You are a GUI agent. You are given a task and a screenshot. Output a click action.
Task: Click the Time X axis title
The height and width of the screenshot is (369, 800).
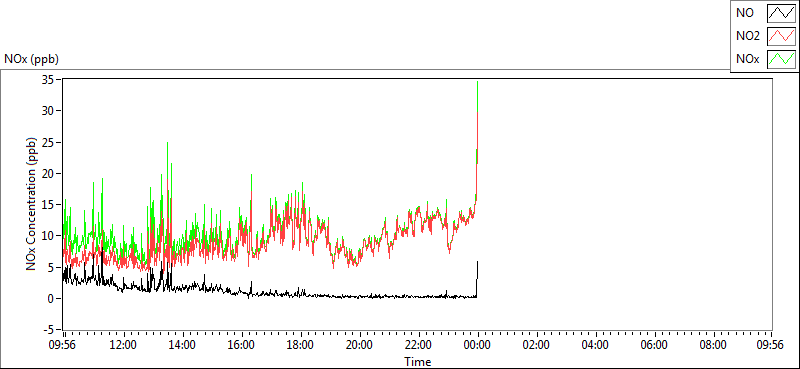click(x=418, y=362)
